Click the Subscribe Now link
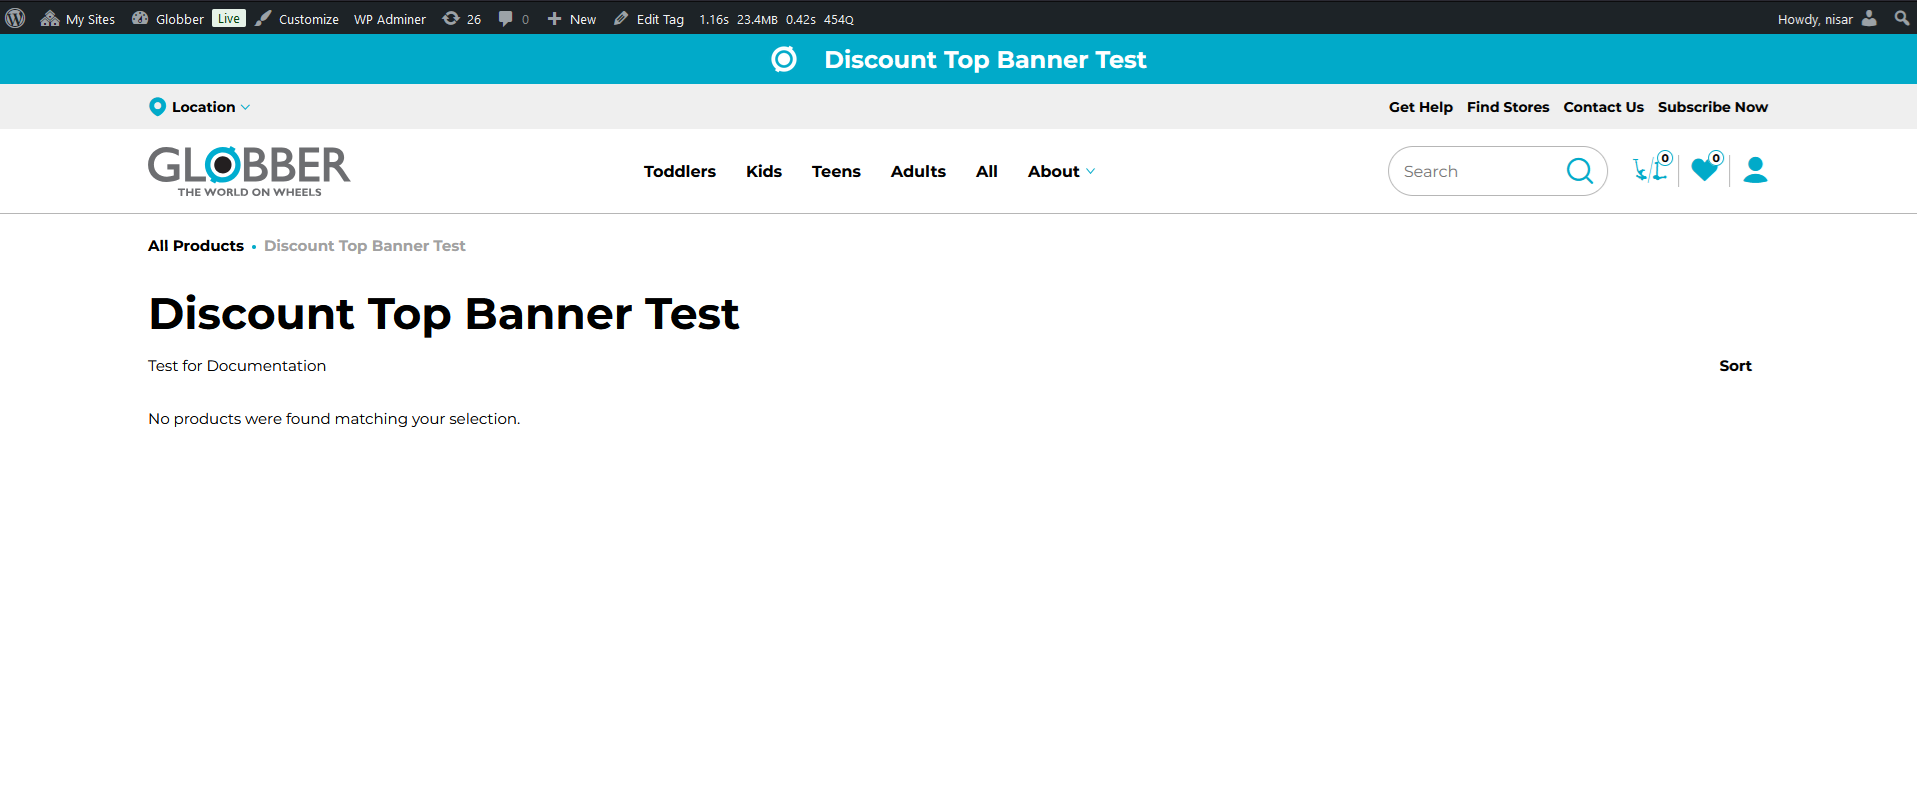Image resolution: width=1917 pixels, height=792 pixels. tap(1712, 107)
